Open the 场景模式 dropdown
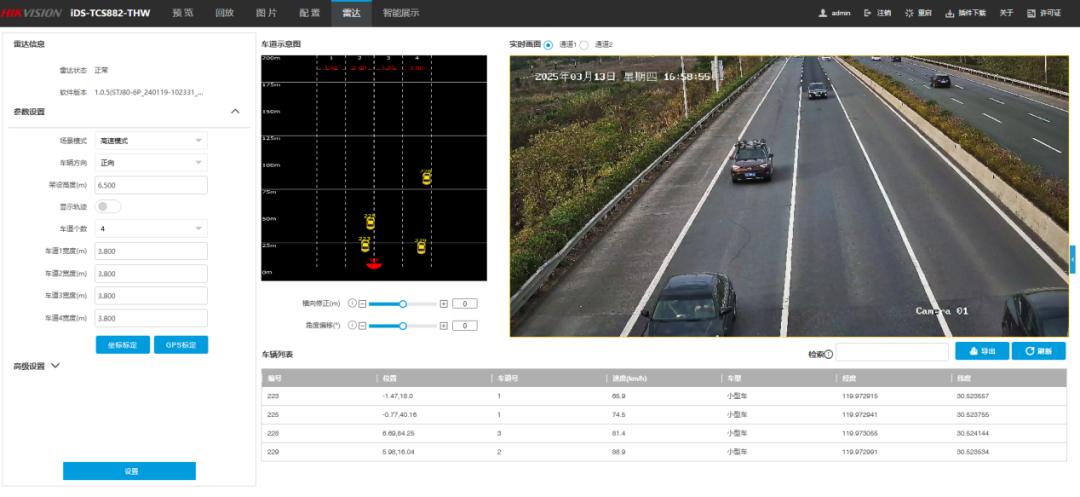 pos(151,141)
